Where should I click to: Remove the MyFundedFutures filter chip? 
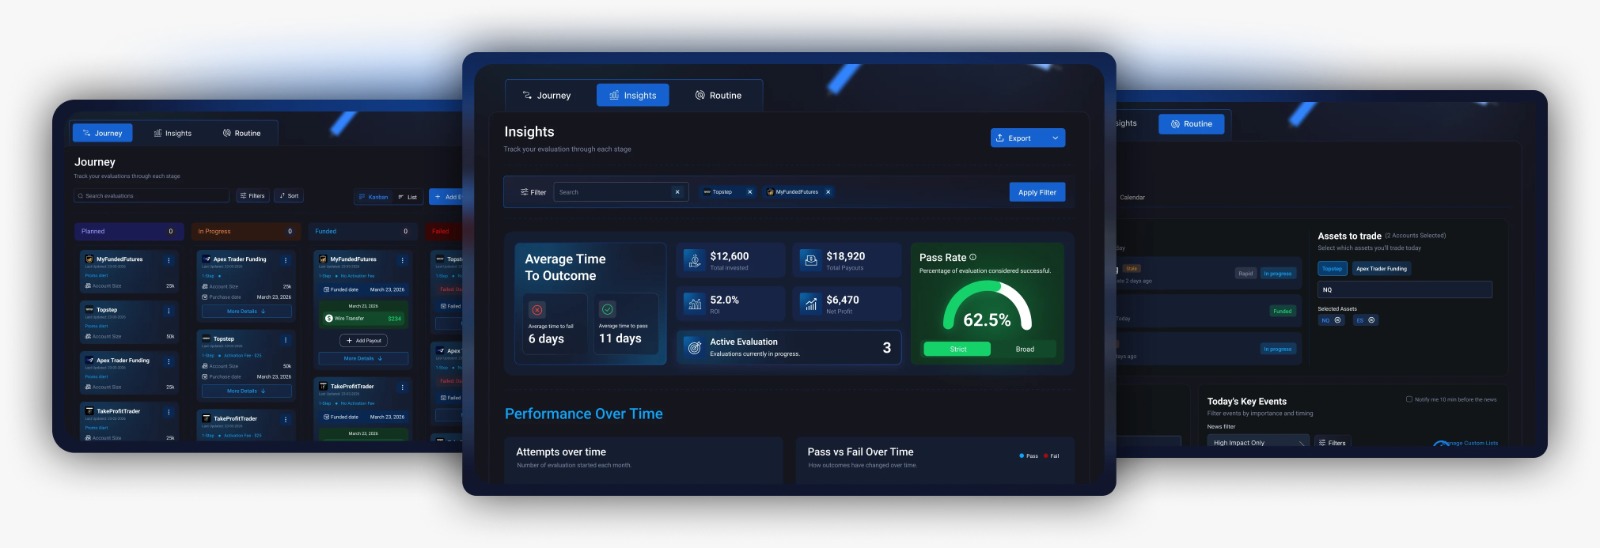tap(828, 192)
